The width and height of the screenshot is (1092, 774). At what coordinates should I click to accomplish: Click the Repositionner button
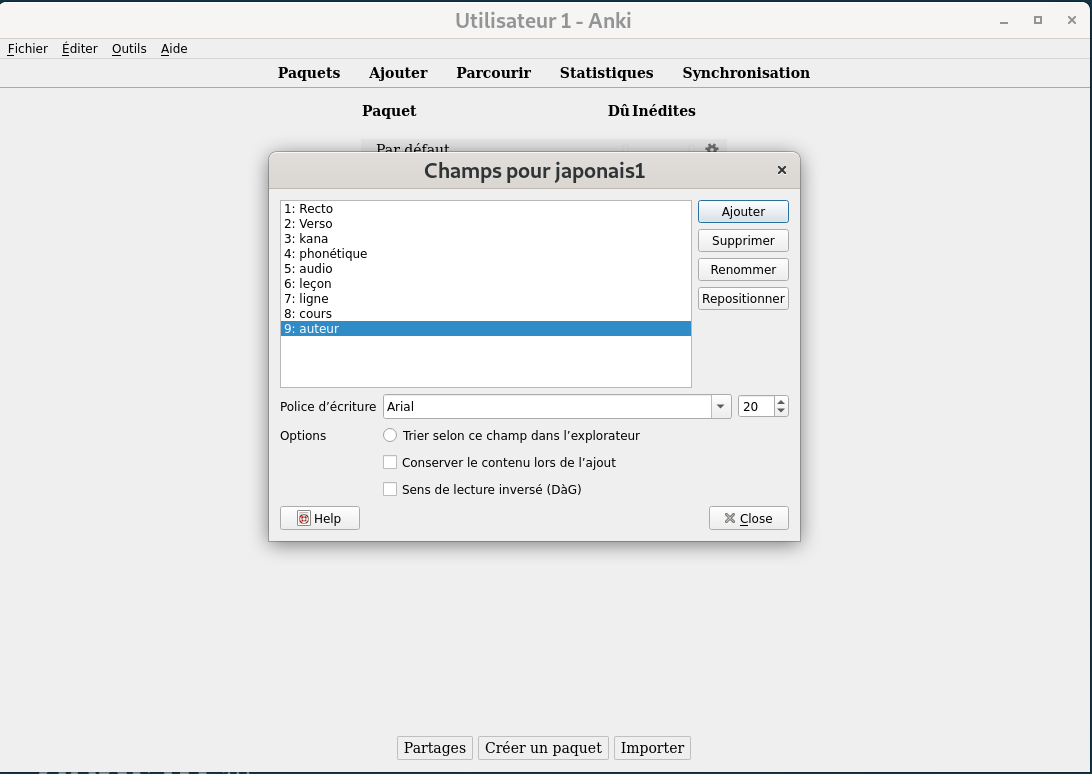point(743,299)
